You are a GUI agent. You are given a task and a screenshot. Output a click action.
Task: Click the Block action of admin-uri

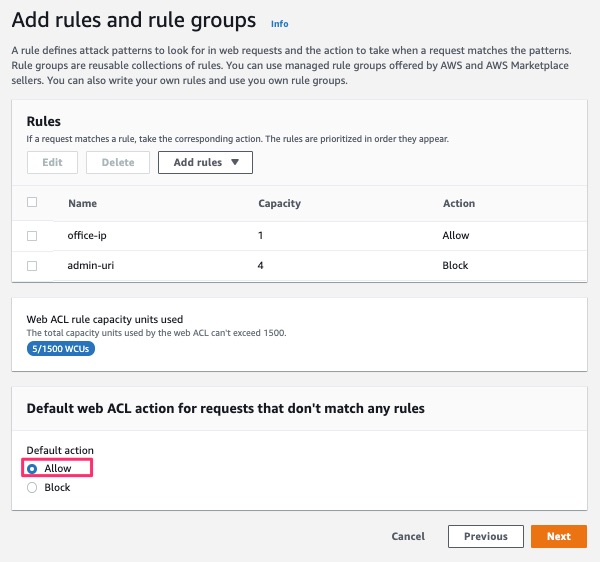455,265
